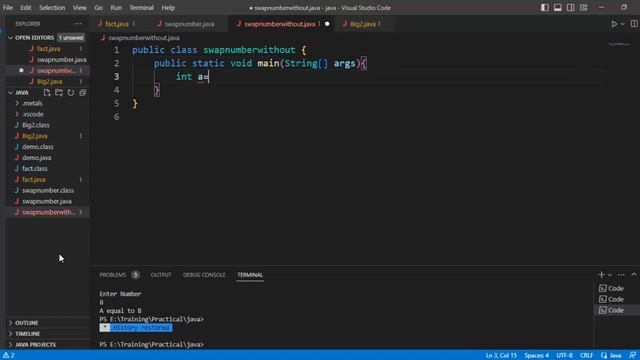Click the UTF-8 encoding status item
Screen dimensions: 640x360
point(564,356)
